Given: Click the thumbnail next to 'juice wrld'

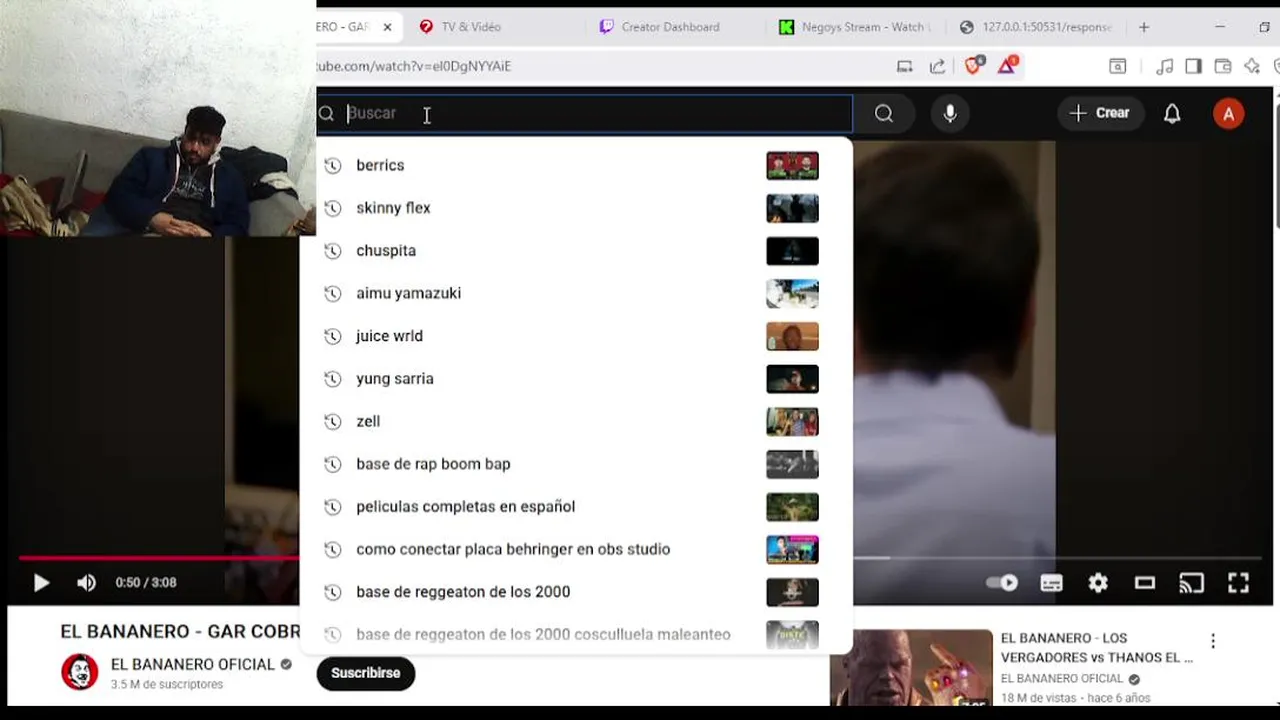Looking at the screenshot, I should tap(792, 336).
